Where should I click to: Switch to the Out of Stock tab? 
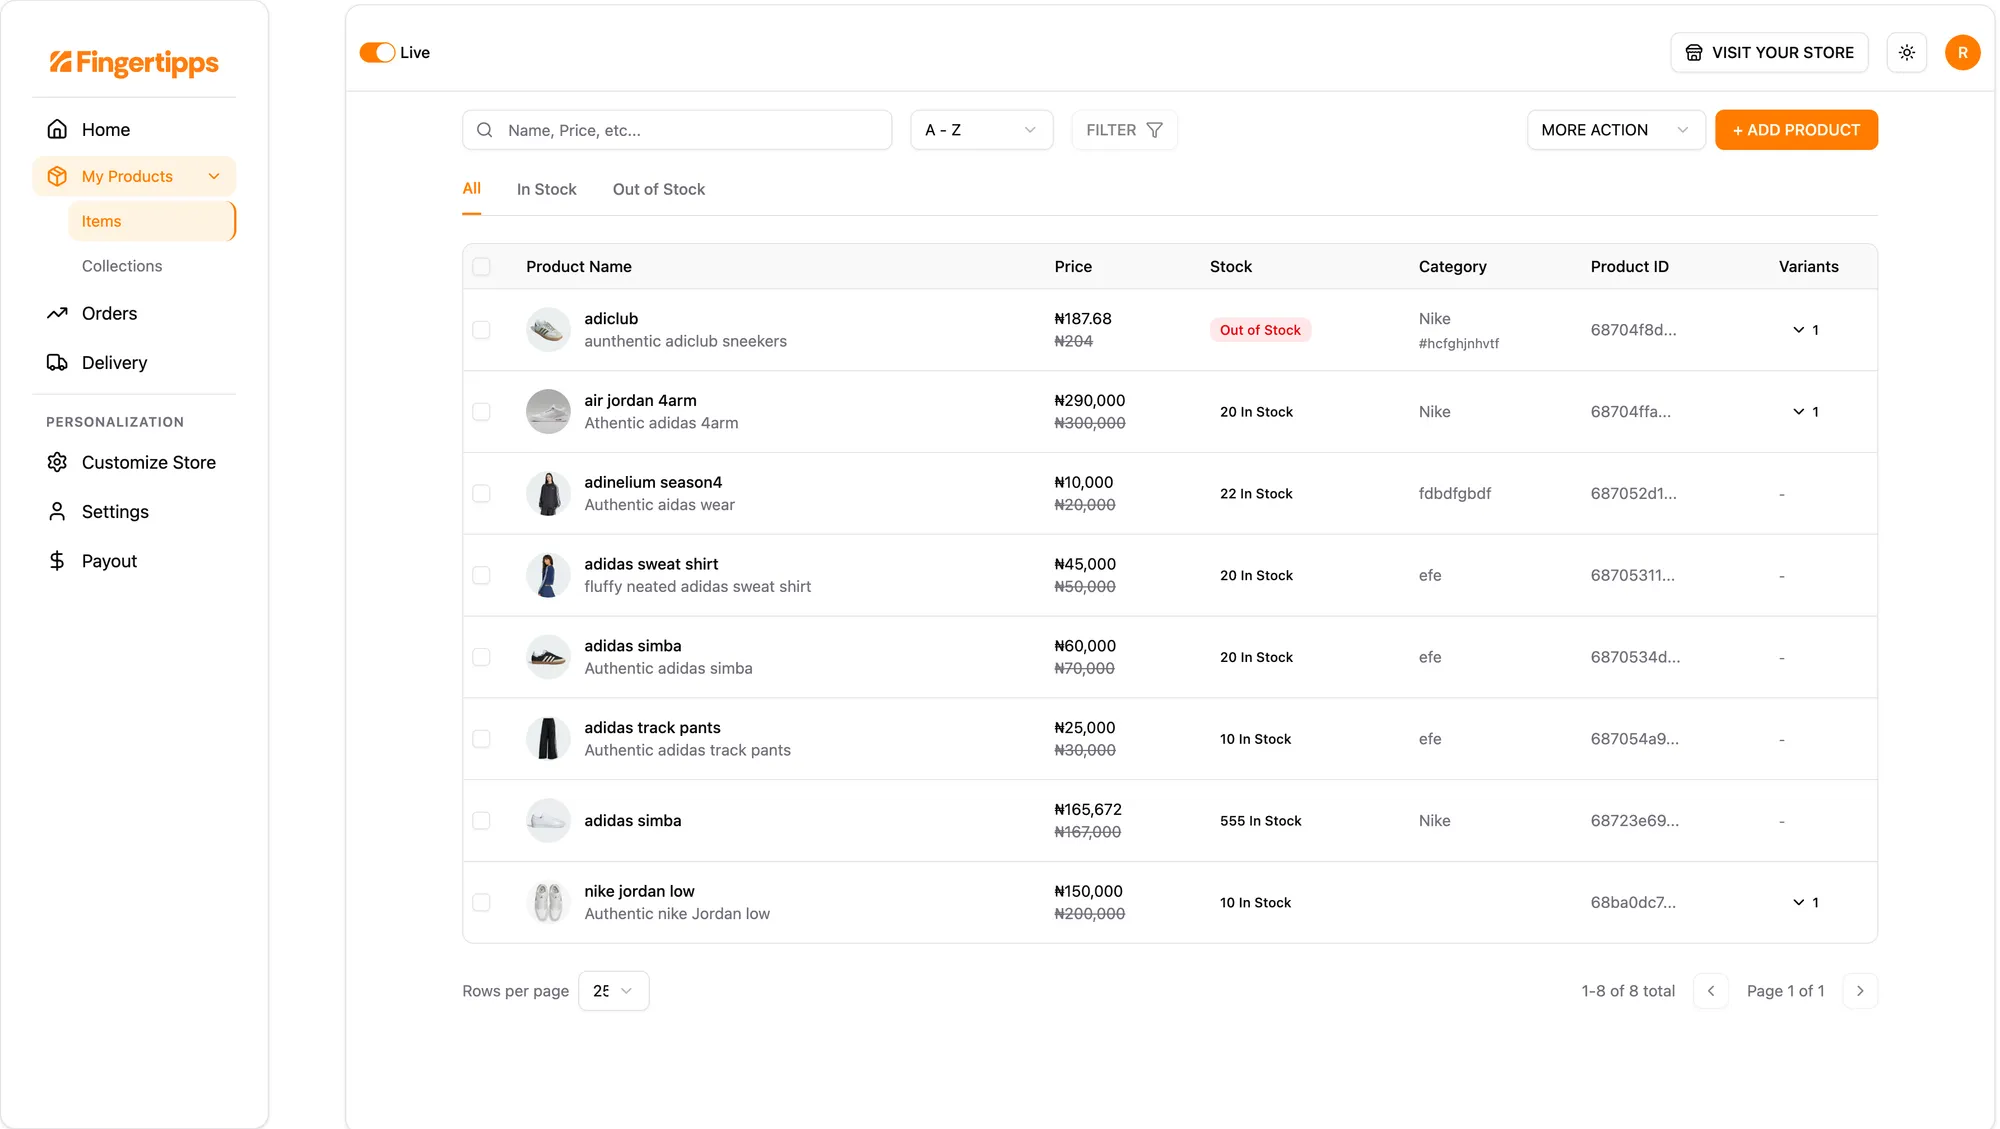click(658, 189)
